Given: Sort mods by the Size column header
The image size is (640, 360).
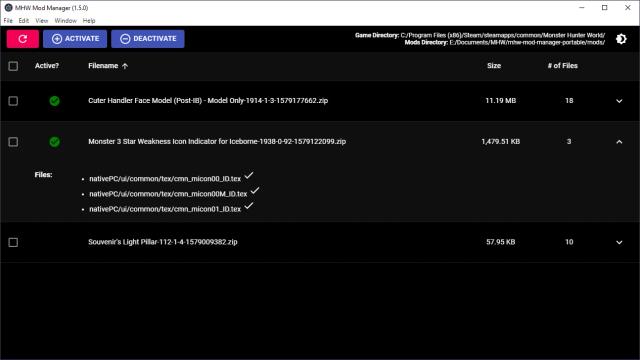Looking at the screenshot, I should coord(493,66).
